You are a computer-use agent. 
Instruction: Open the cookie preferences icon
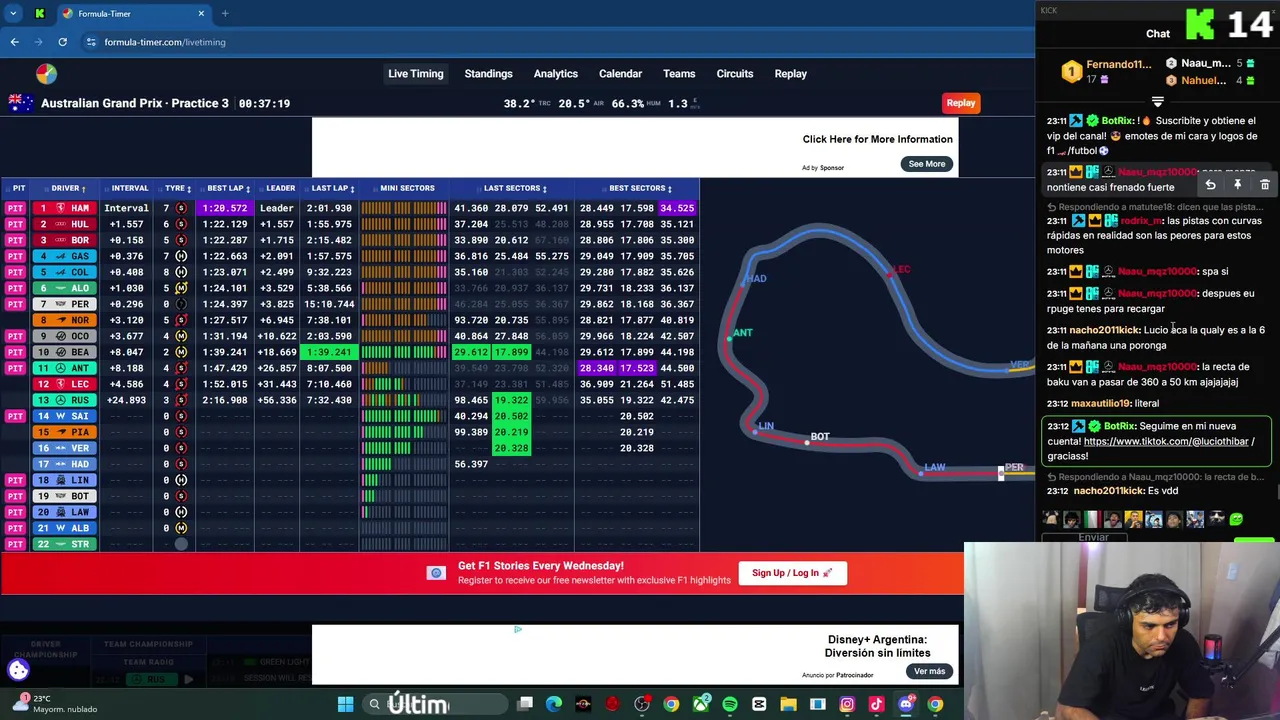click(x=18, y=670)
